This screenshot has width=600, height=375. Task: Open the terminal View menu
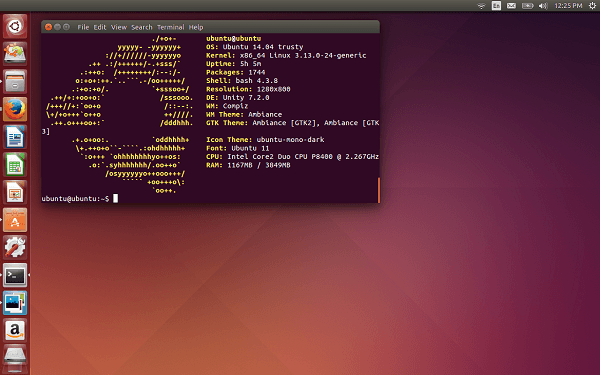(119, 27)
